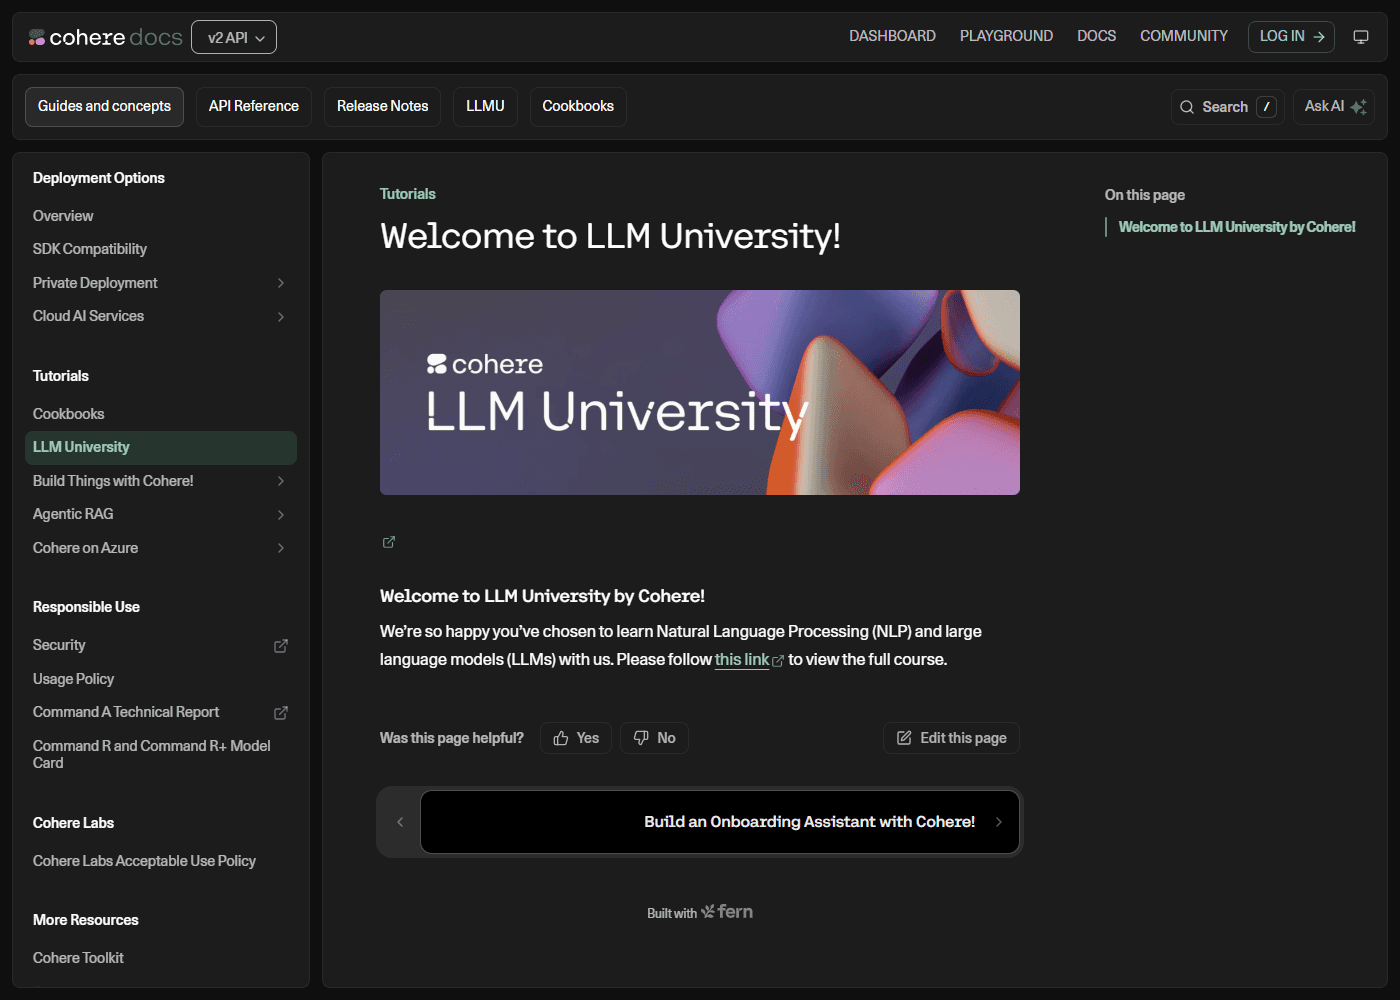Open DOCS in the top navigation
This screenshot has width=1400, height=1000.
click(1096, 36)
